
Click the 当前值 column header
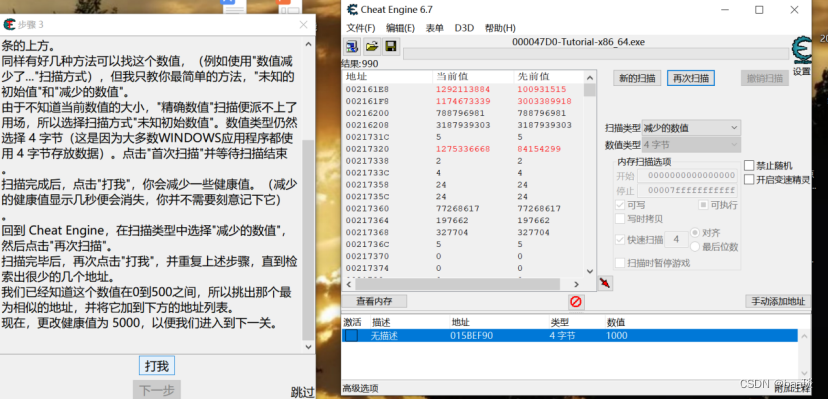click(473, 77)
